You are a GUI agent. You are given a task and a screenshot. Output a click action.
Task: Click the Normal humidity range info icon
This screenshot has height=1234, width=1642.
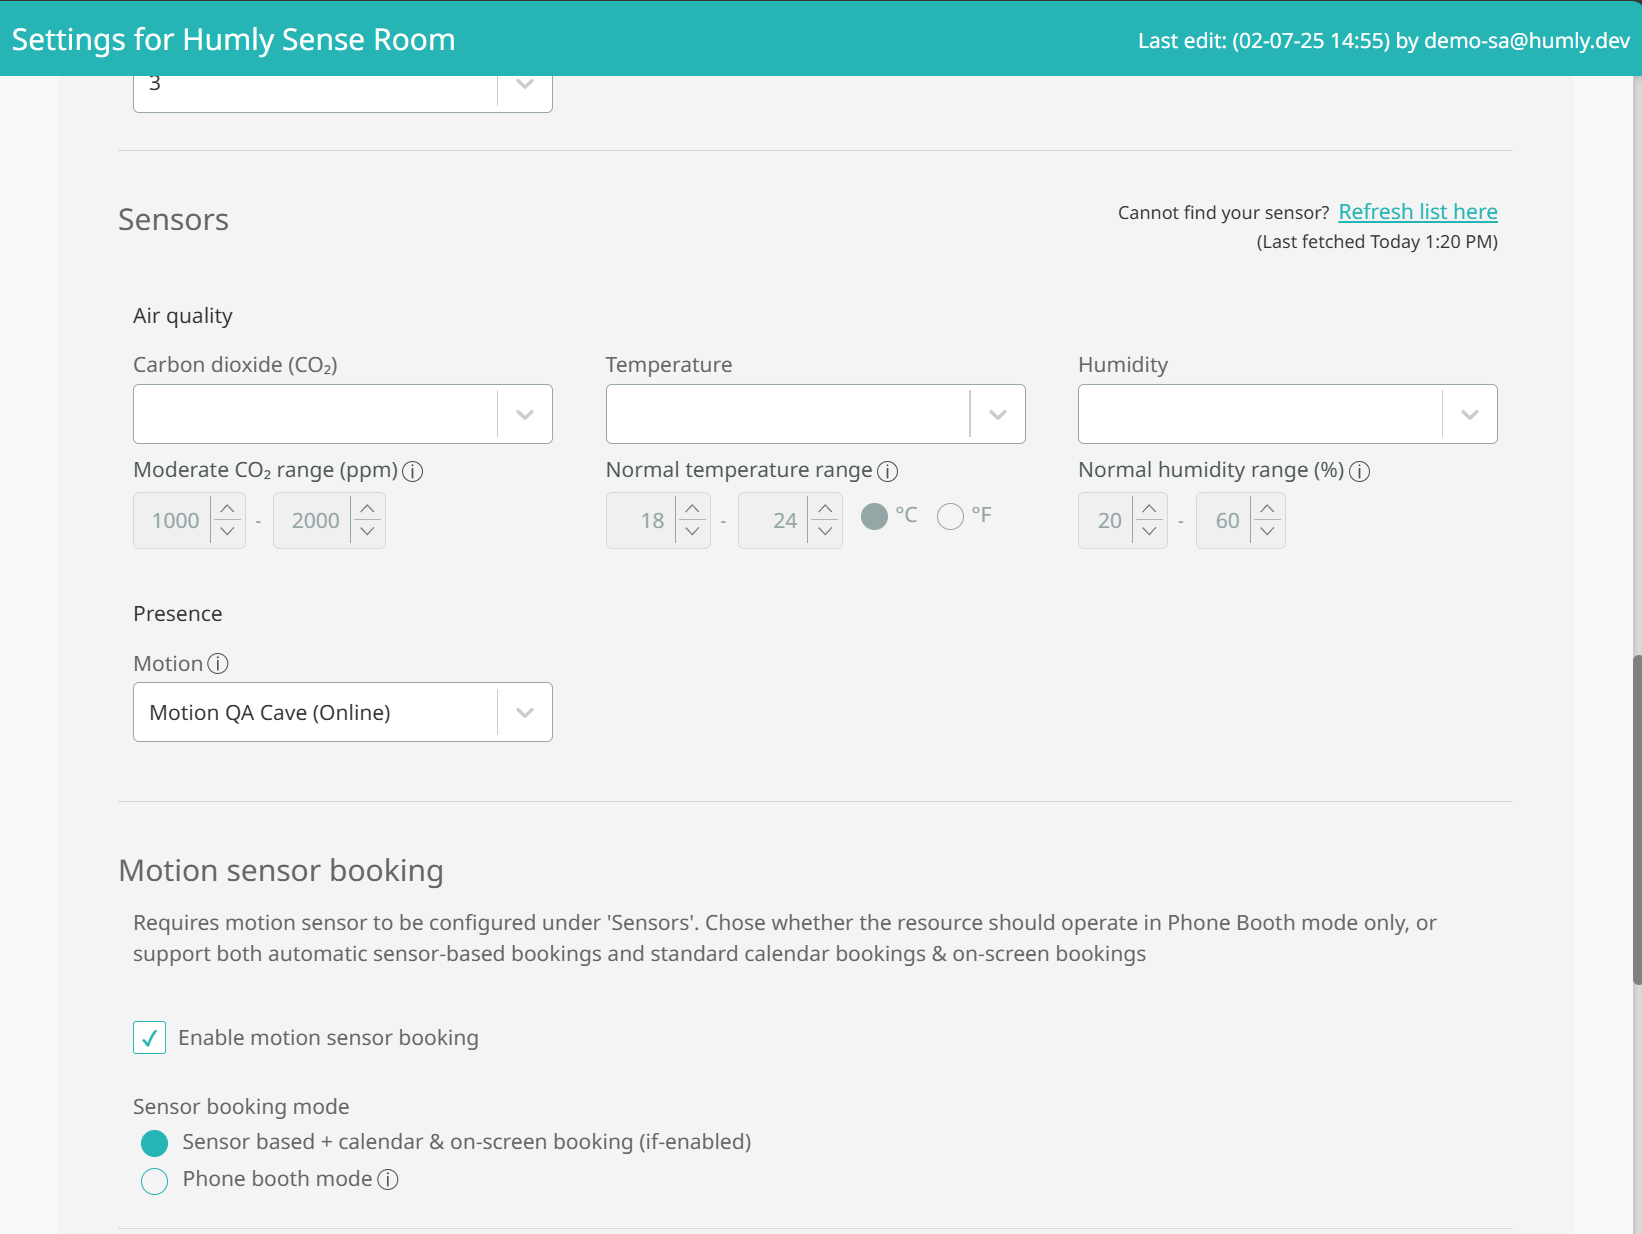(x=1360, y=471)
